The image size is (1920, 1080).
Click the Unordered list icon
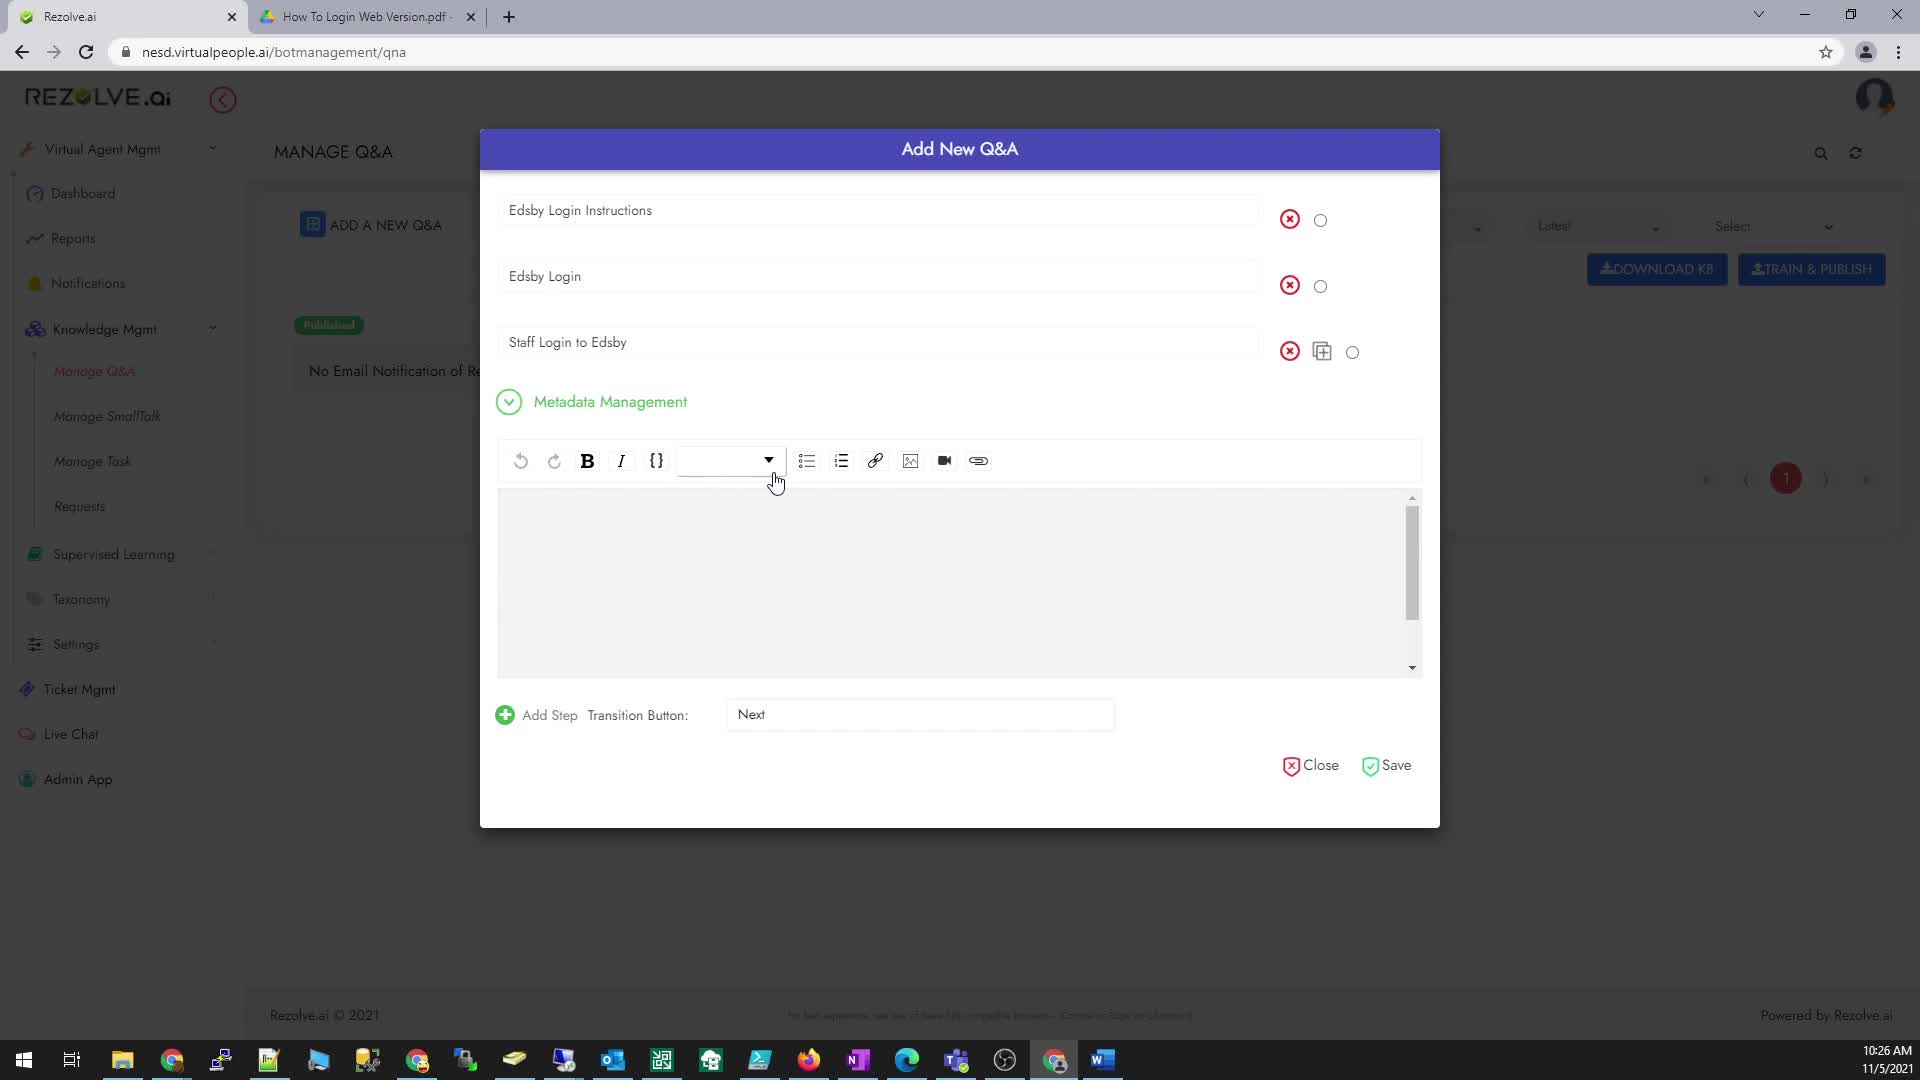(807, 460)
